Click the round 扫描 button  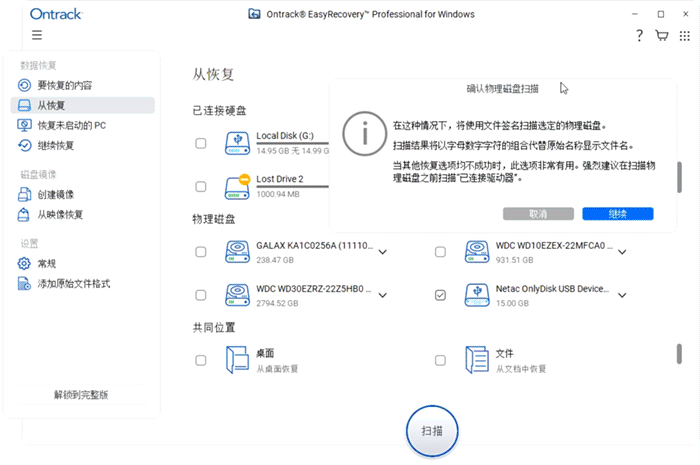(432, 431)
